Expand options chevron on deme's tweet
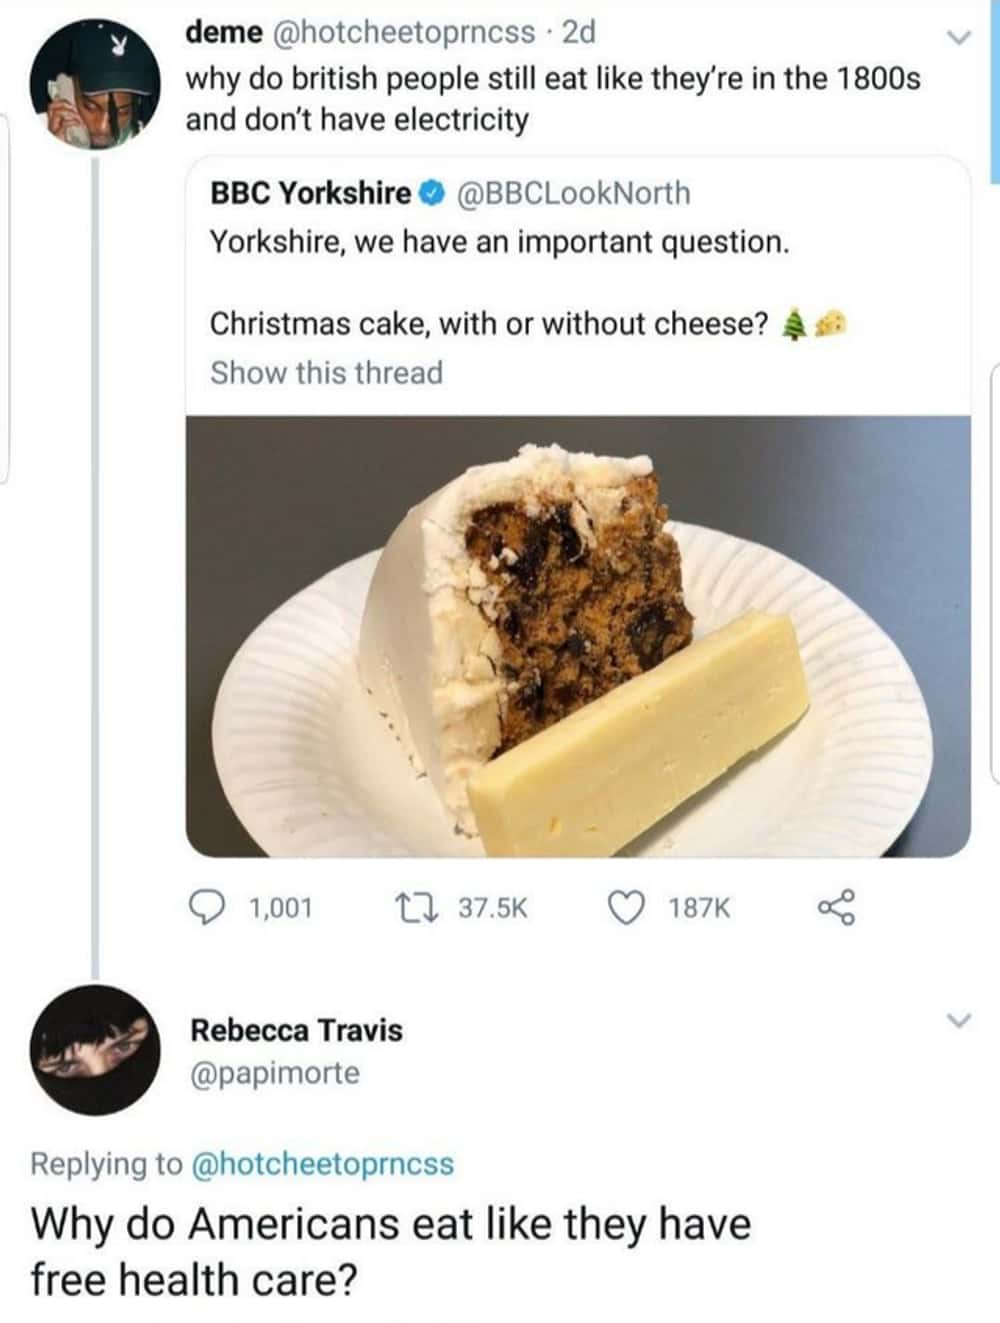1000x1323 pixels. pos(959,38)
